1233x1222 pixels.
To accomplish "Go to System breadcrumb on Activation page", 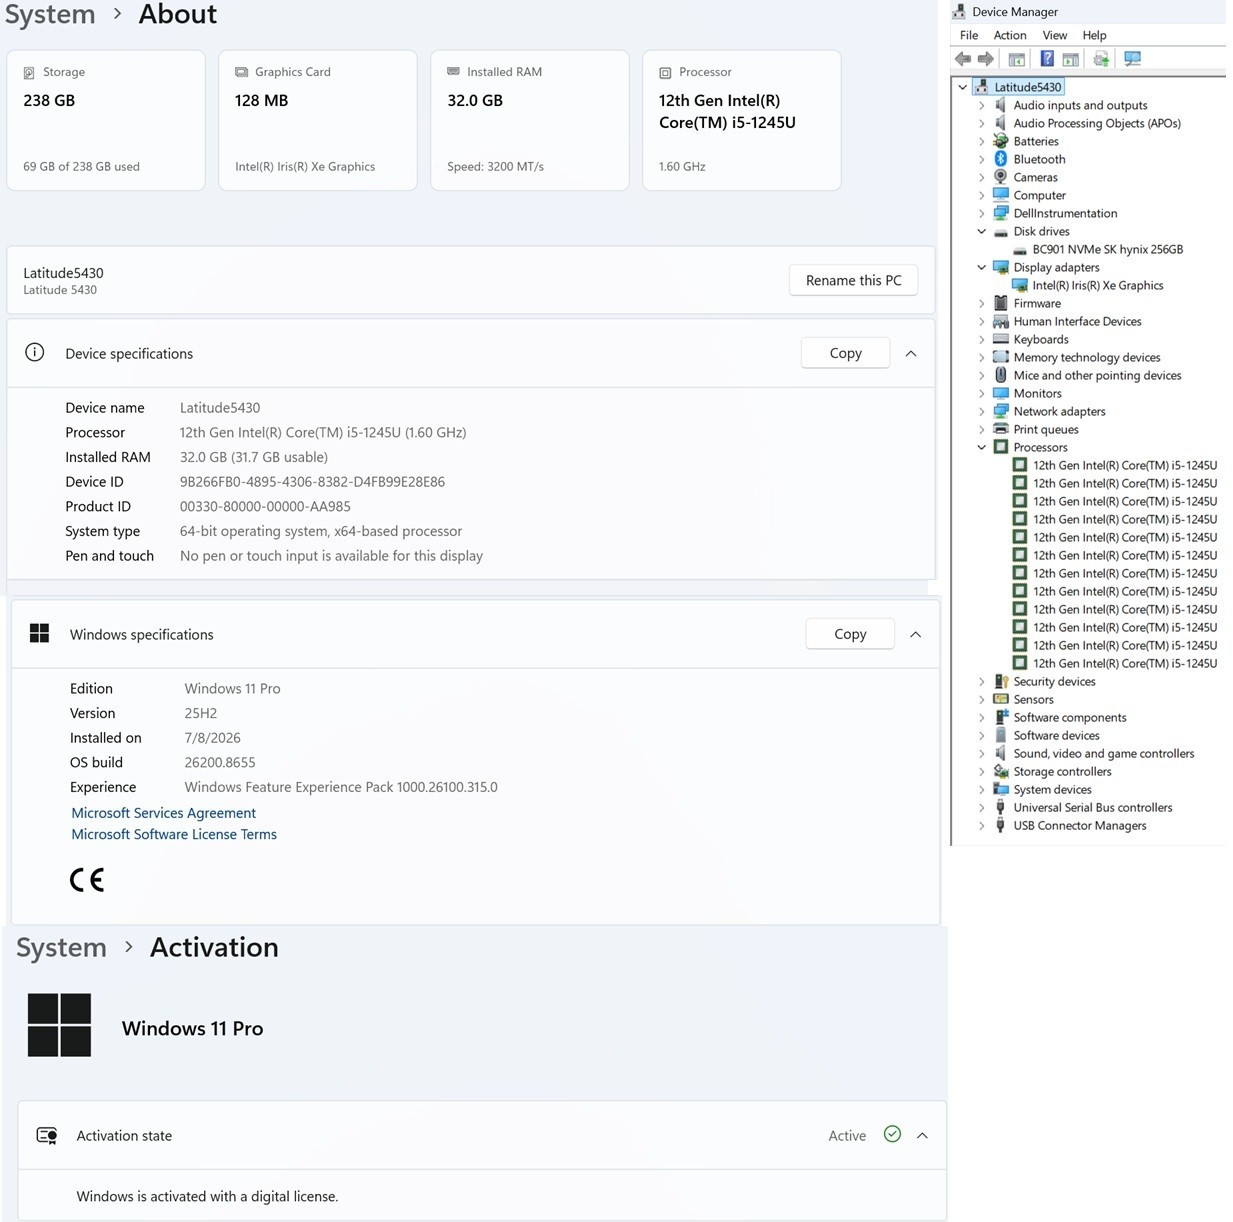I will [x=61, y=947].
